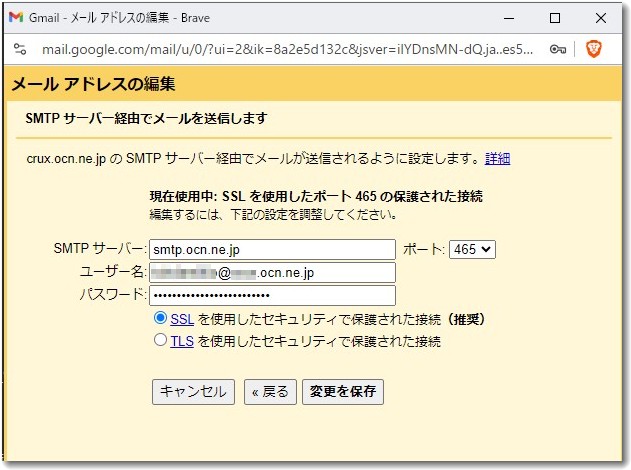Image resolution: width=631 pixels, height=470 pixels.
Task: Open Brave Shields lion icon
Action: pyautogui.click(x=594, y=49)
